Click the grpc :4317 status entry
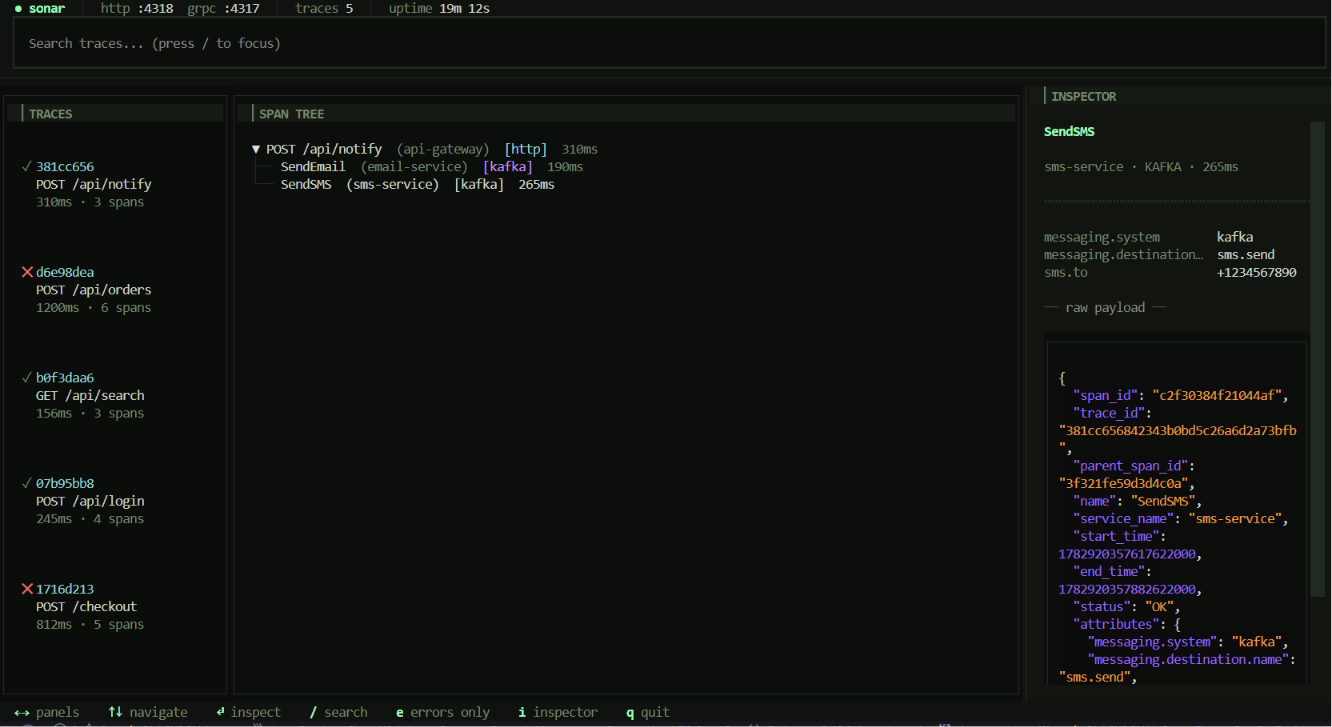Screen dimensions: 1332x727 [224, 8]
